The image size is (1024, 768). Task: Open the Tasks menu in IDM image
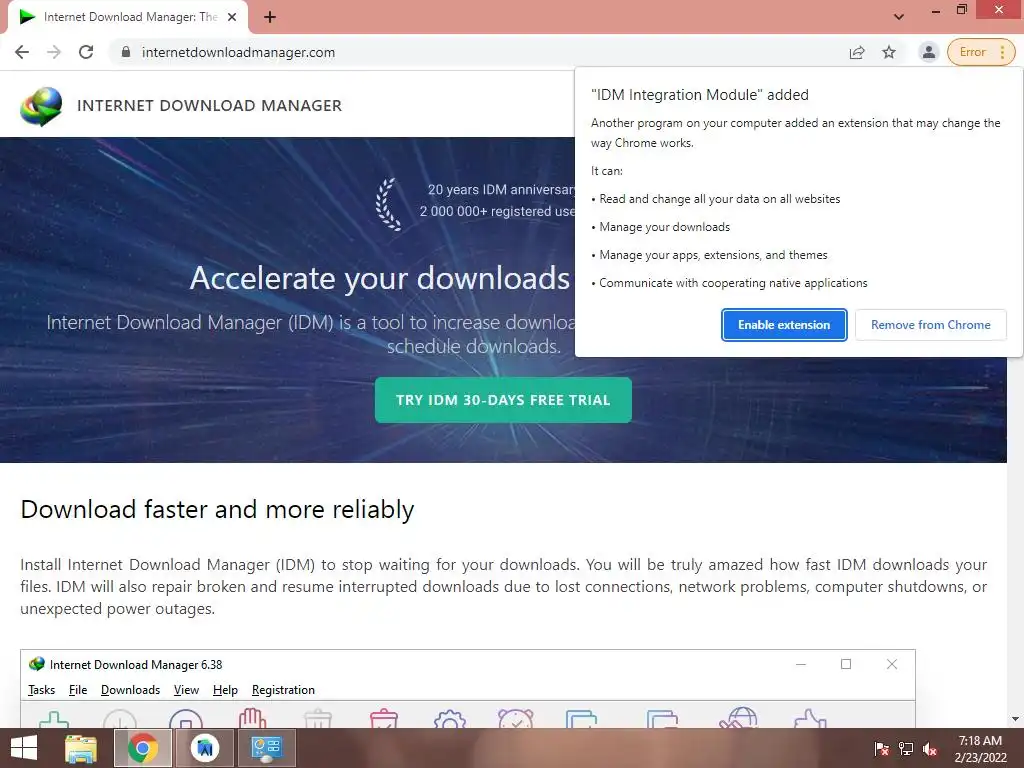pyautogui.click(x=41, y=690)
